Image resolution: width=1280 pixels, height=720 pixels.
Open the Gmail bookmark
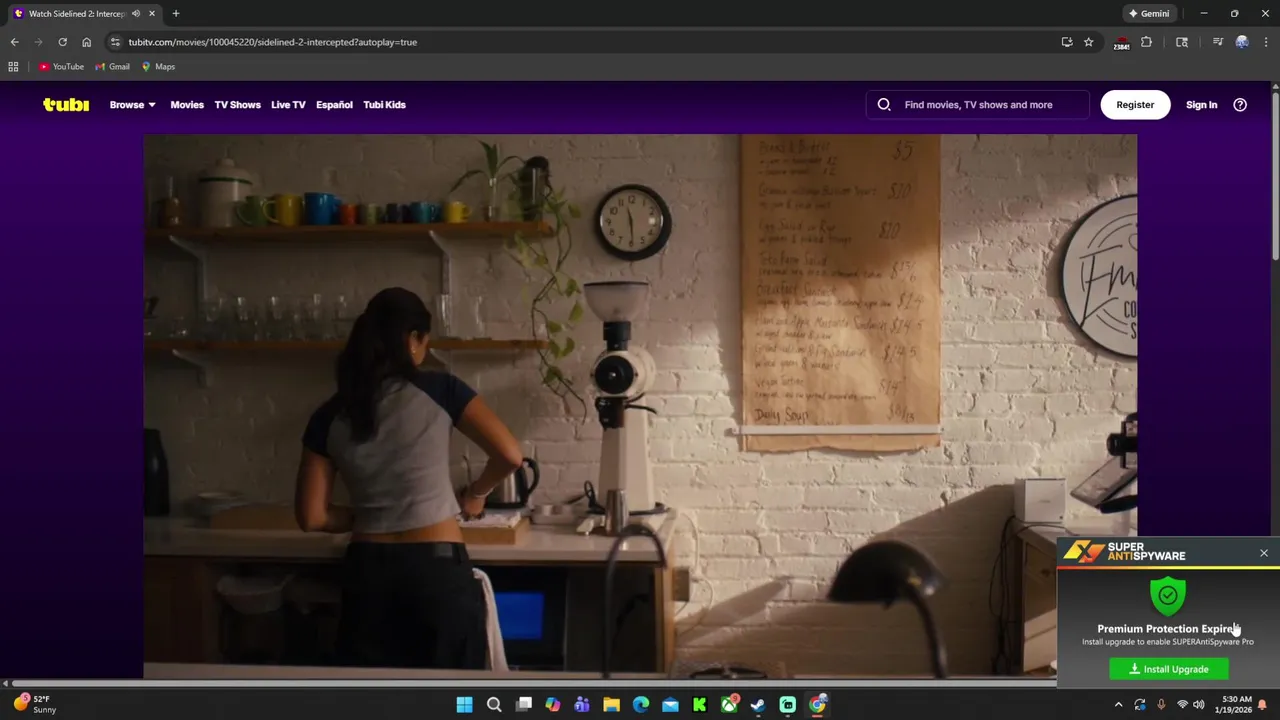[x=112, y=67]
